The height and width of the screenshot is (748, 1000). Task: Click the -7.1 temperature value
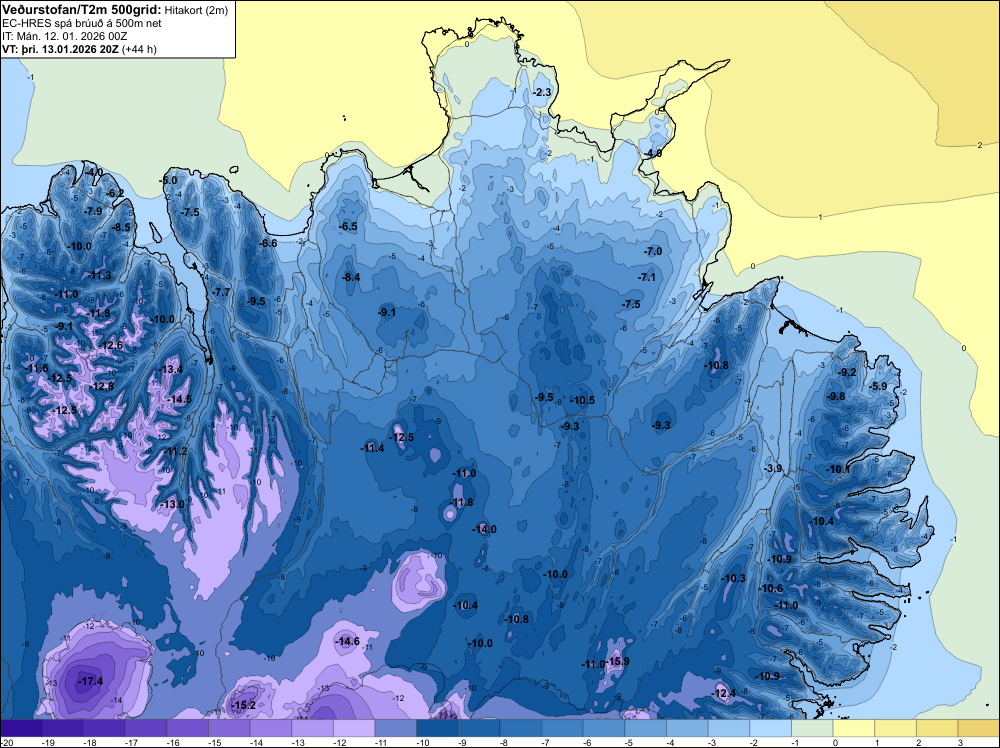click(x=647, y=277)
